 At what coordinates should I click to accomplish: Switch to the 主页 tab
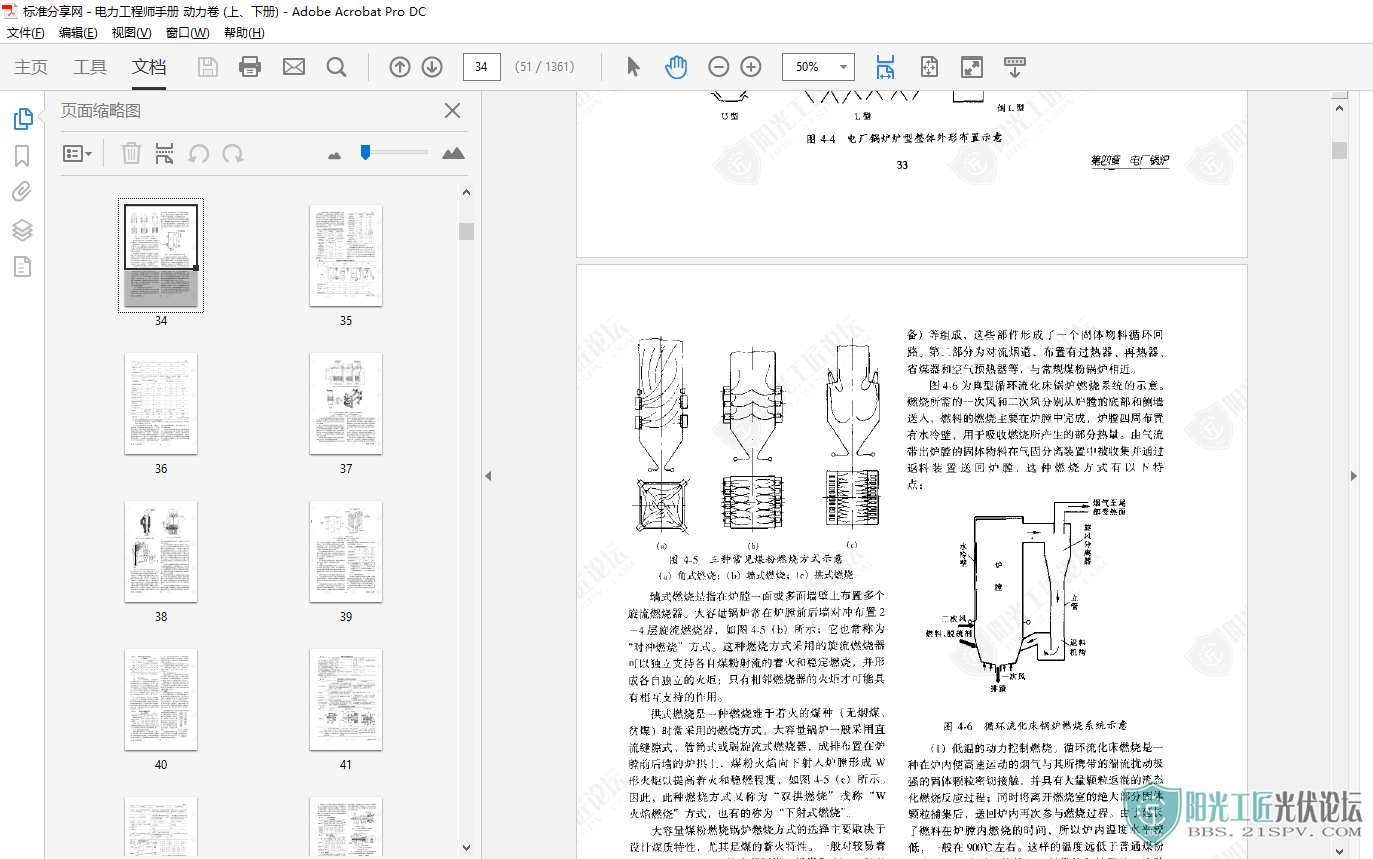pyautogui.click(x=31, y=67)
